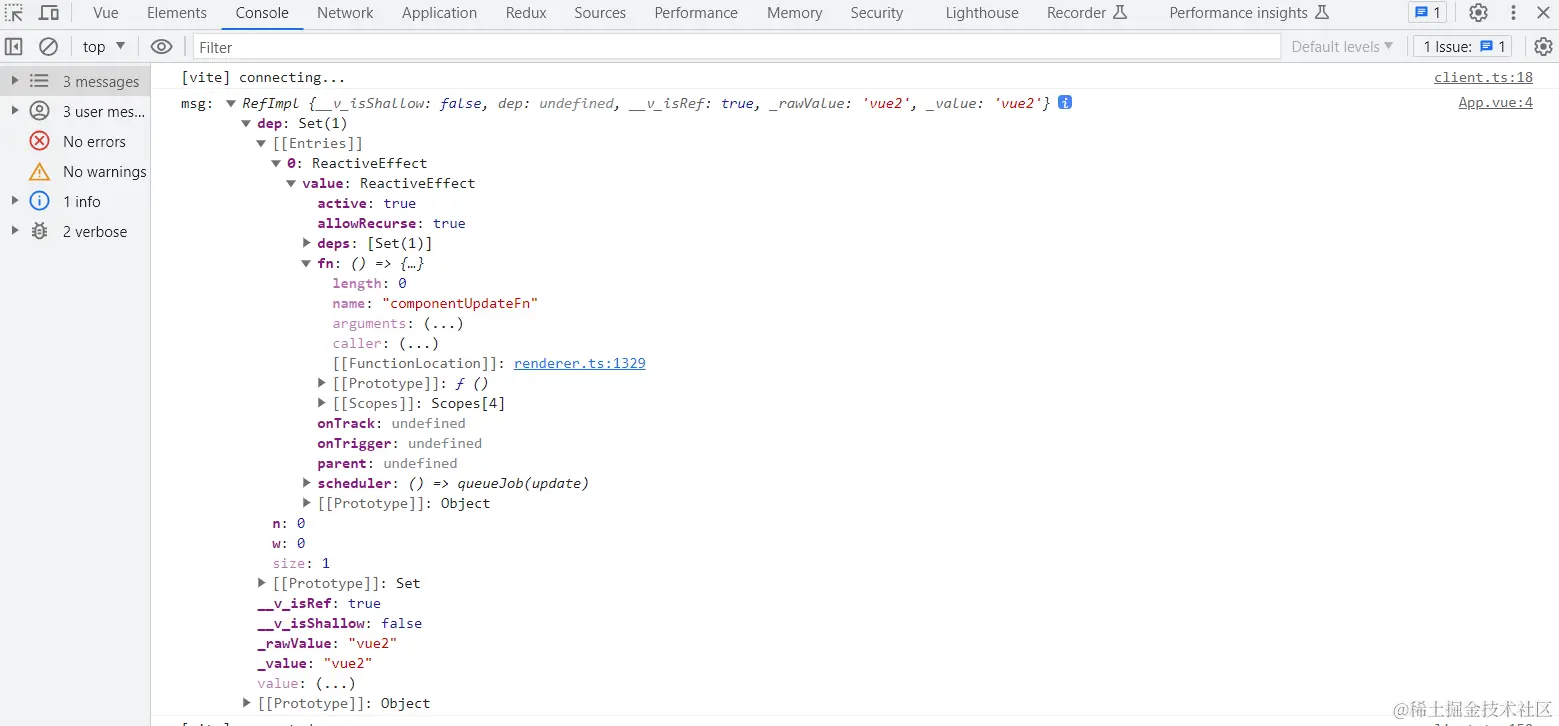Expand the deps: [Set(1)] node
Viewport: 1559px width, 726px height.
coord(307,243)
